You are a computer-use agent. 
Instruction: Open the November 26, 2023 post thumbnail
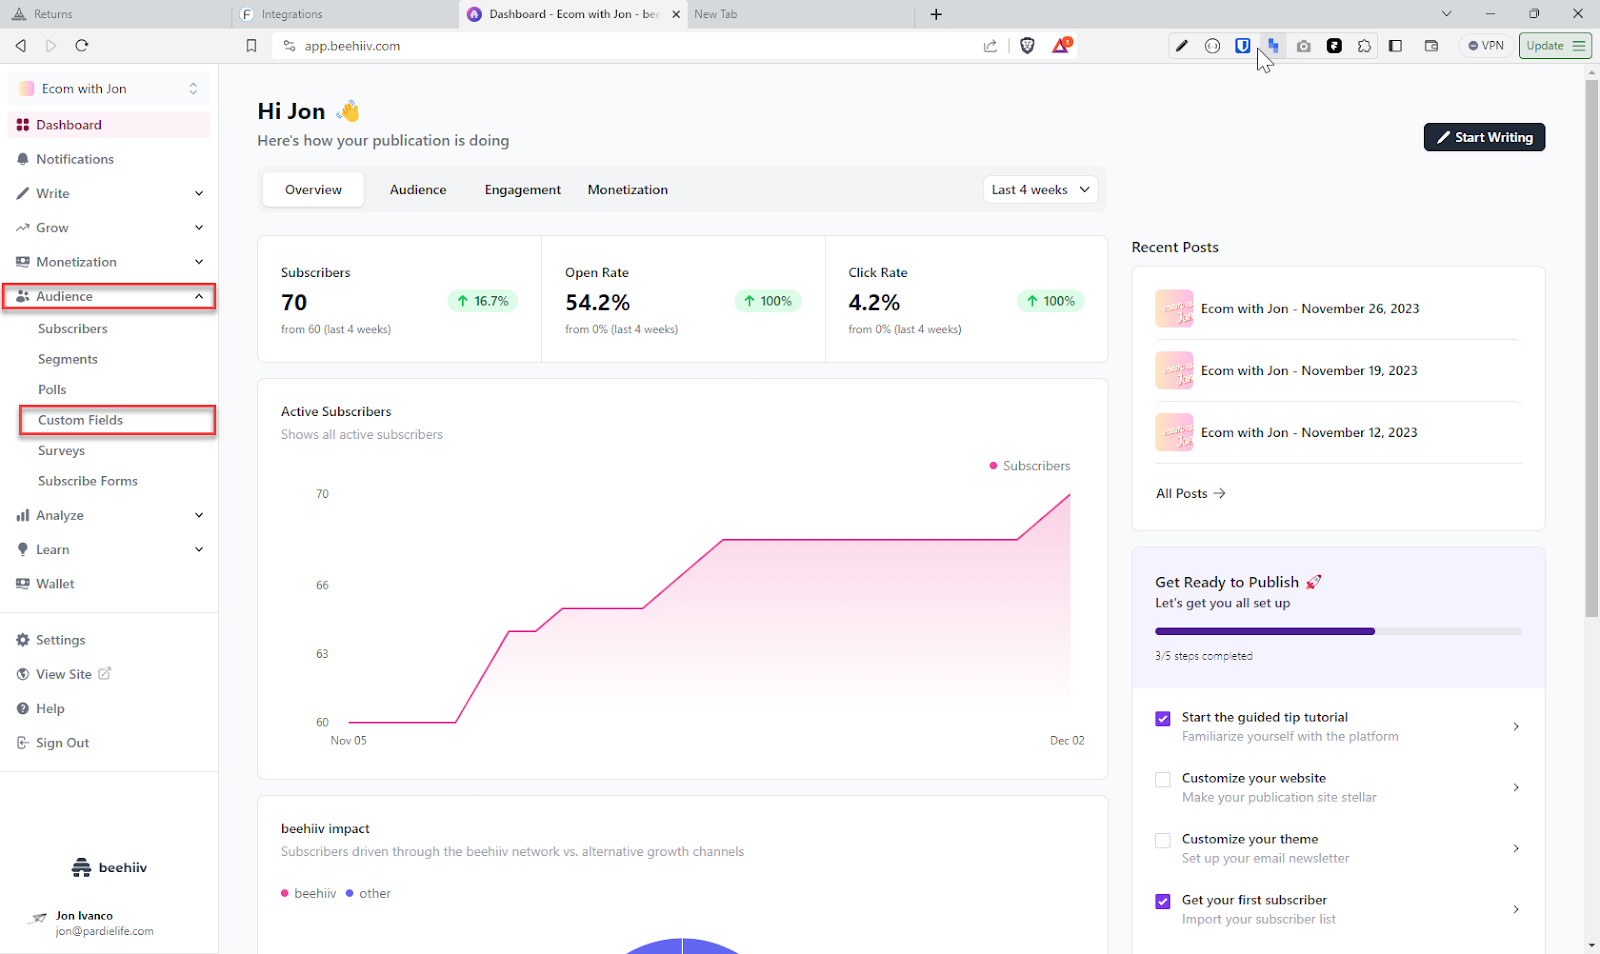[x=1174, y=309]
